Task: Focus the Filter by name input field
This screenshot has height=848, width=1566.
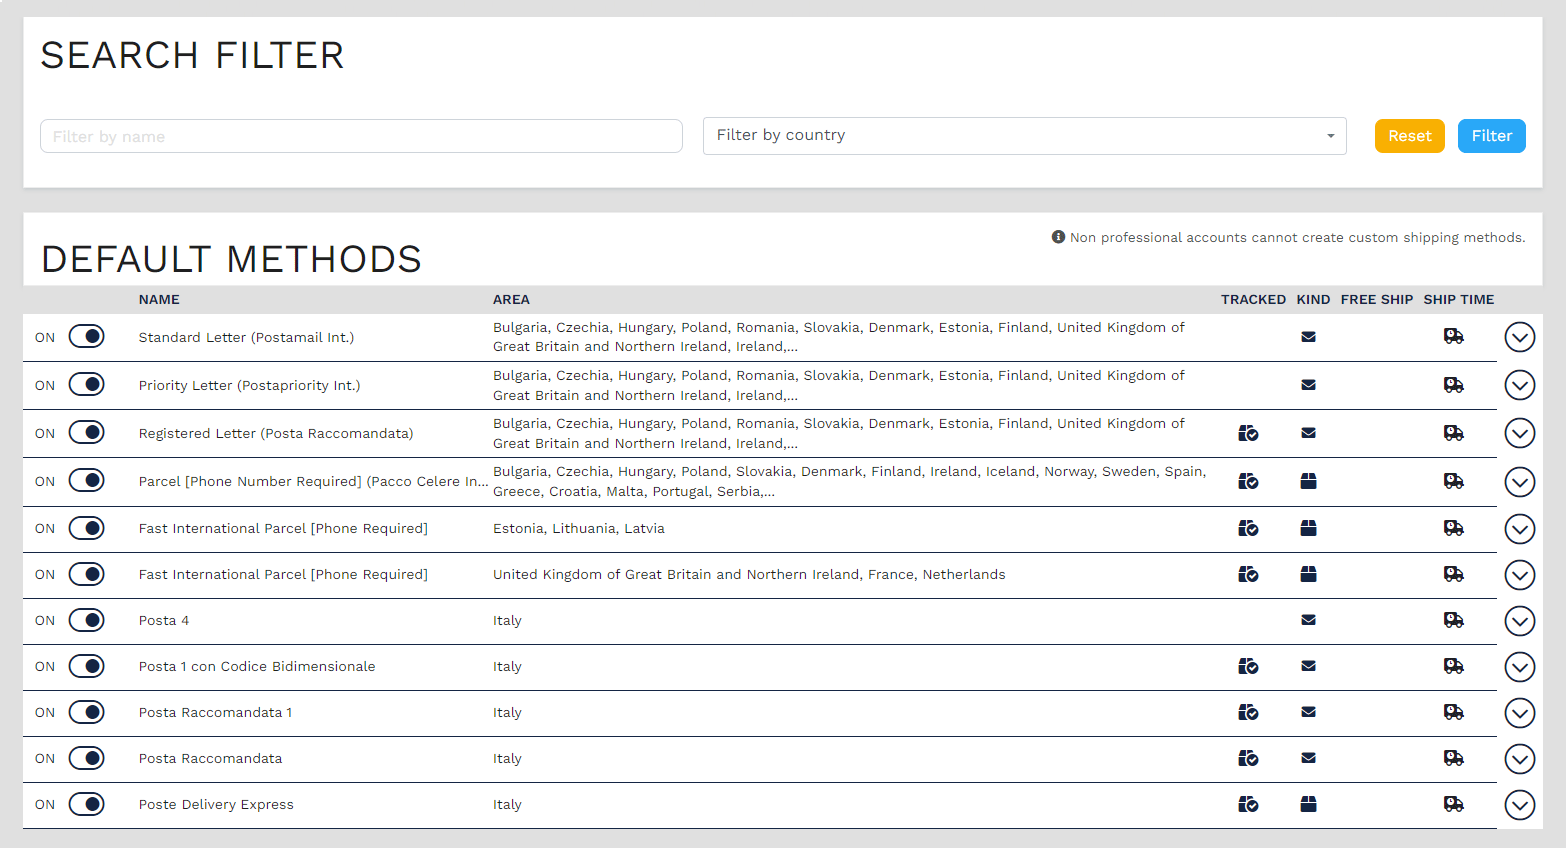Action: (x=361, y=136)
